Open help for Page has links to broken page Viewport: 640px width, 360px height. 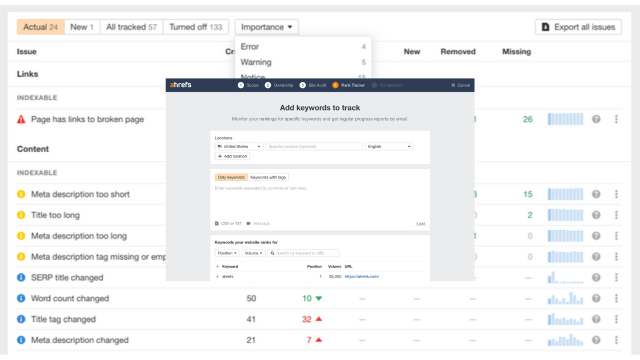(x=596, y=119)
